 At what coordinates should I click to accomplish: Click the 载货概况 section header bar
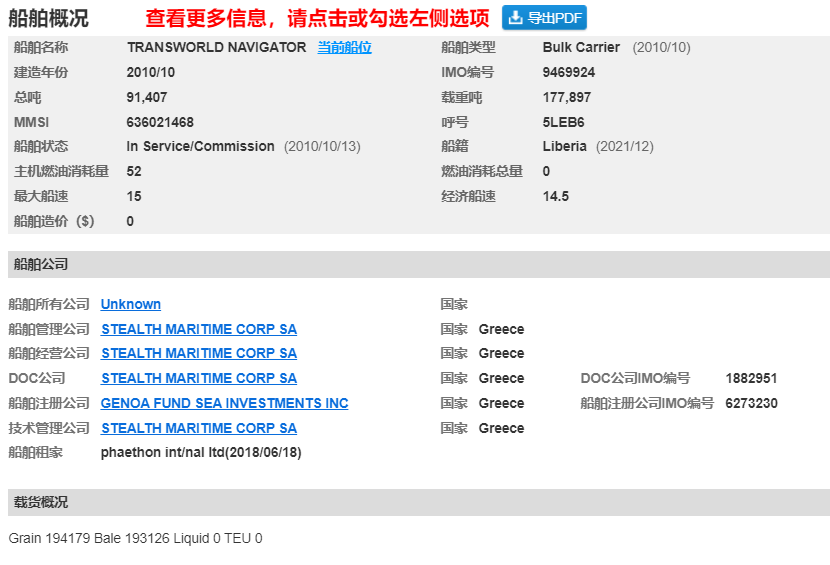[x=418, y=502]
